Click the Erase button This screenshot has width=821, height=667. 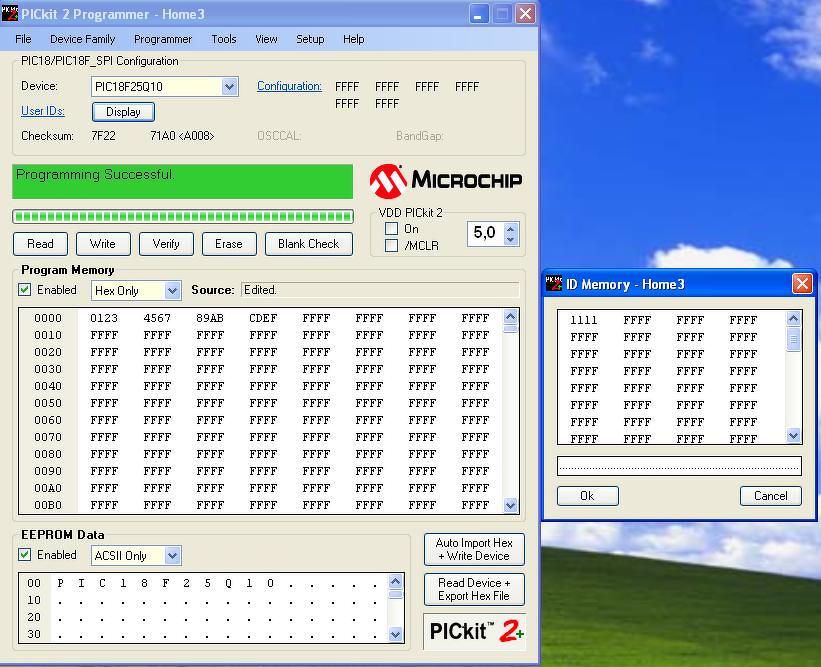click(229, 244)
